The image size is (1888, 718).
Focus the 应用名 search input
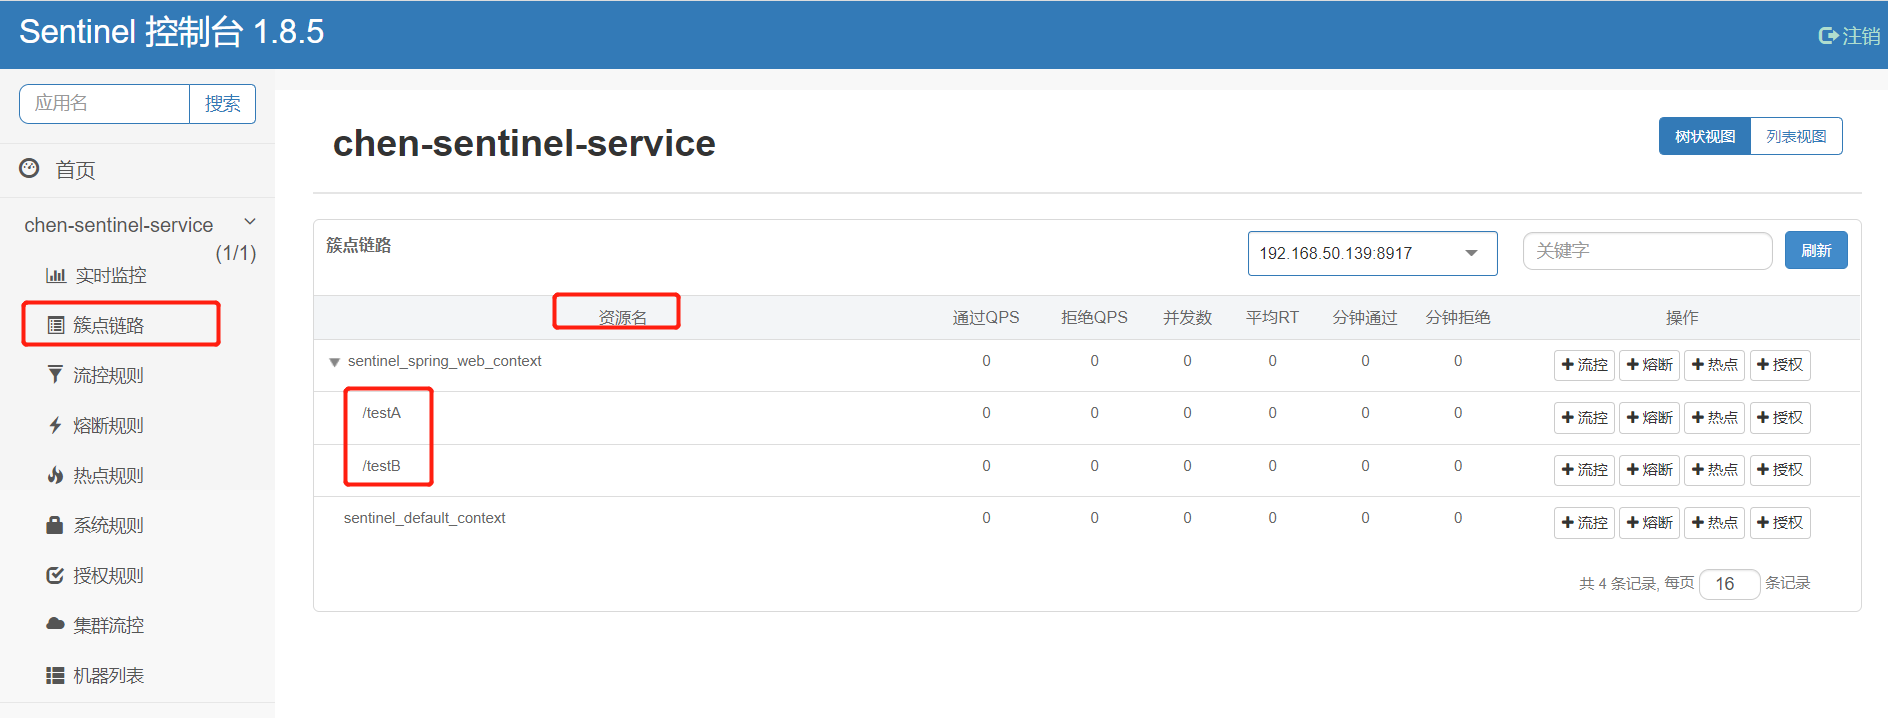[104, 104]
